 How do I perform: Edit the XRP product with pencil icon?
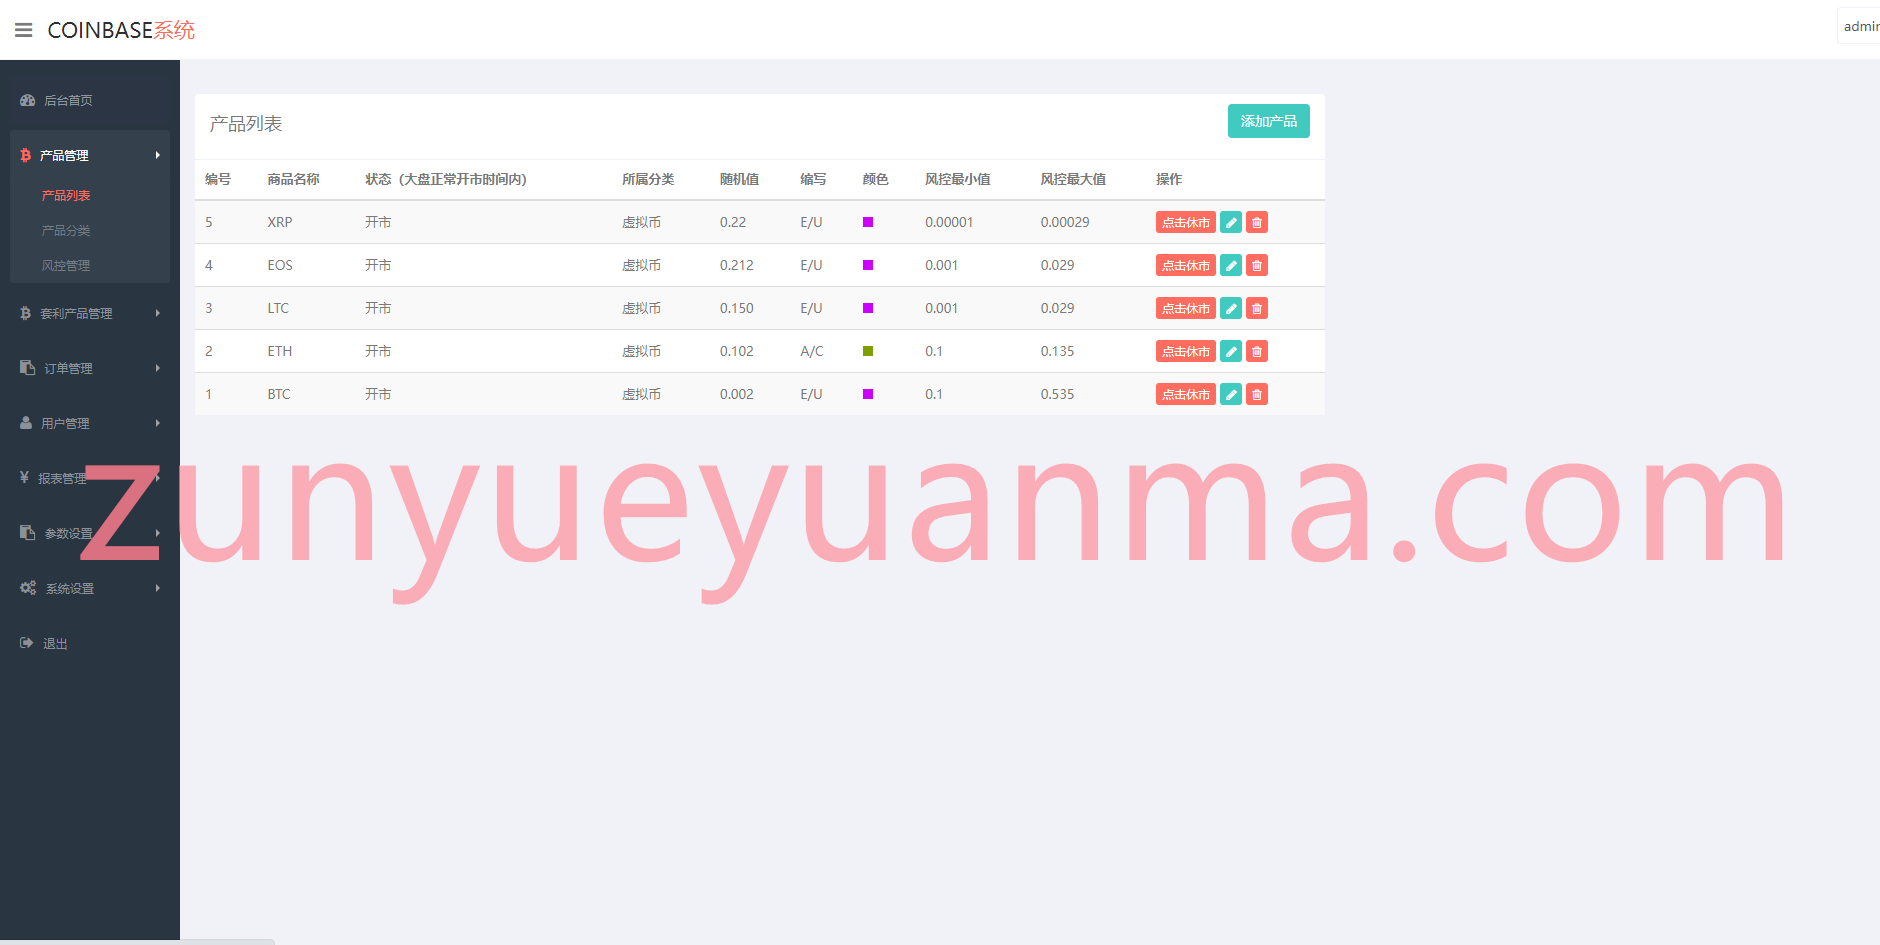pos(1231,222)
